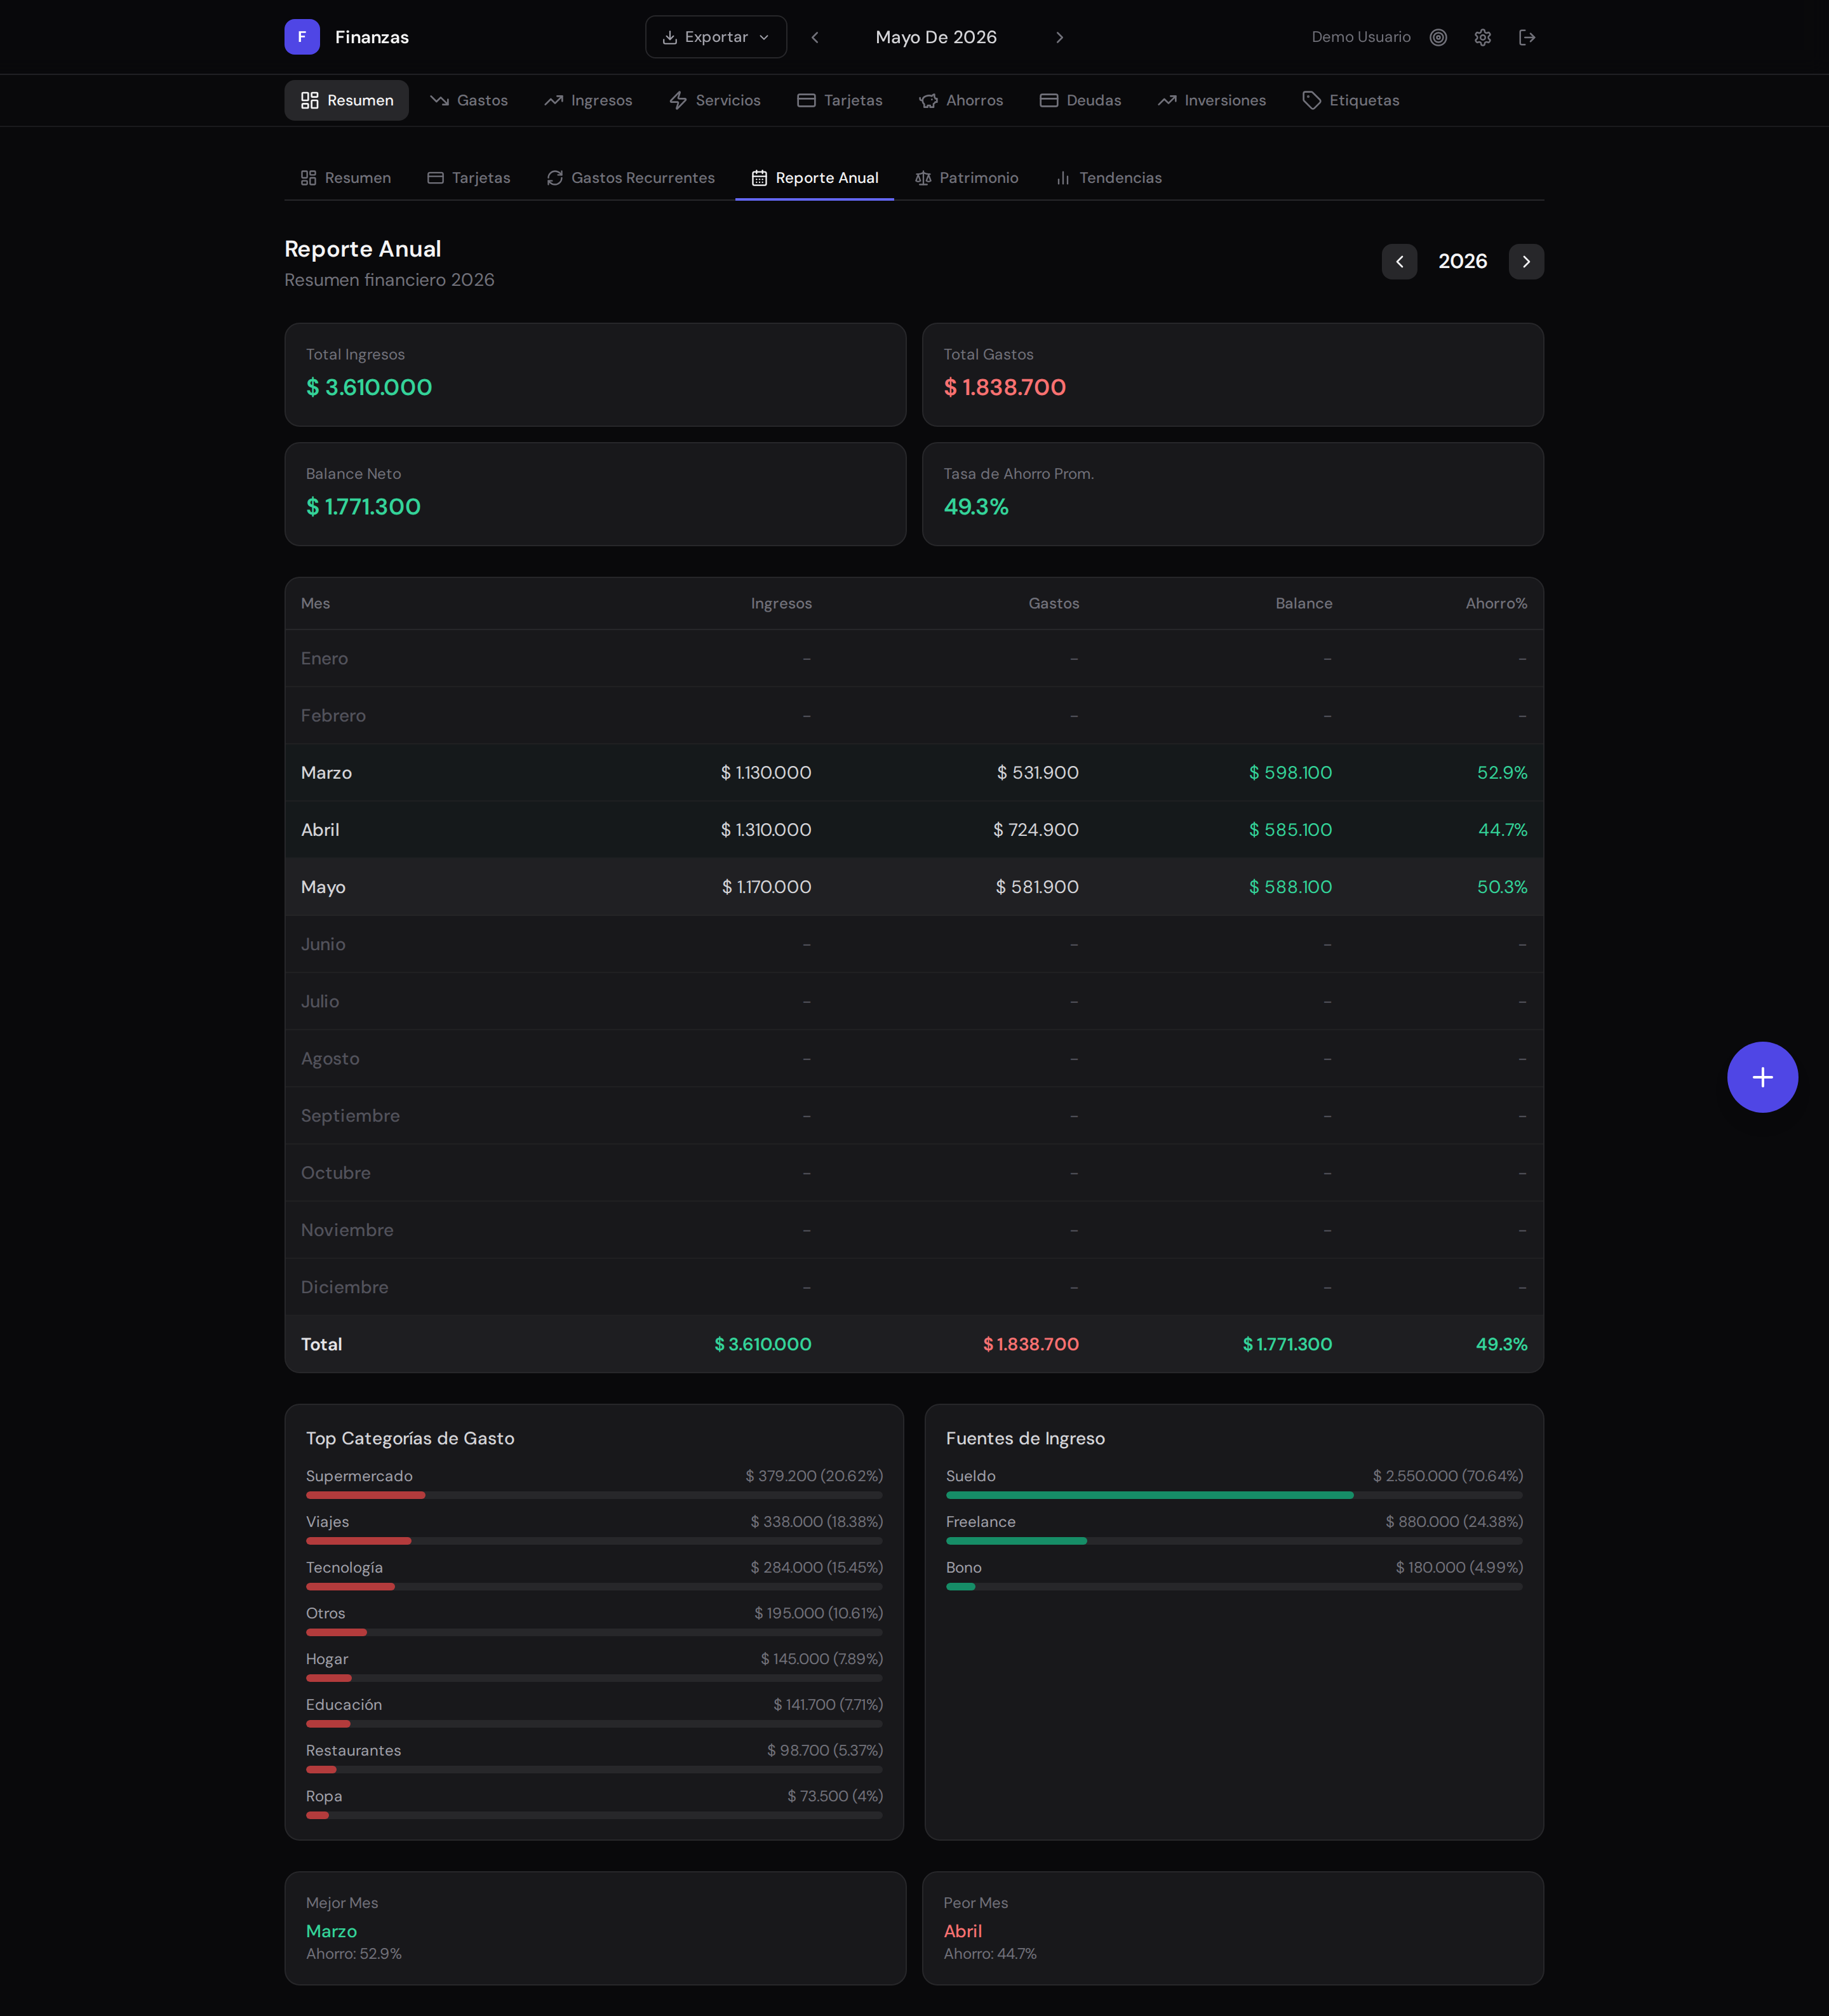Switch to the Tendencias sub-tab

(x=1109, y=178)
